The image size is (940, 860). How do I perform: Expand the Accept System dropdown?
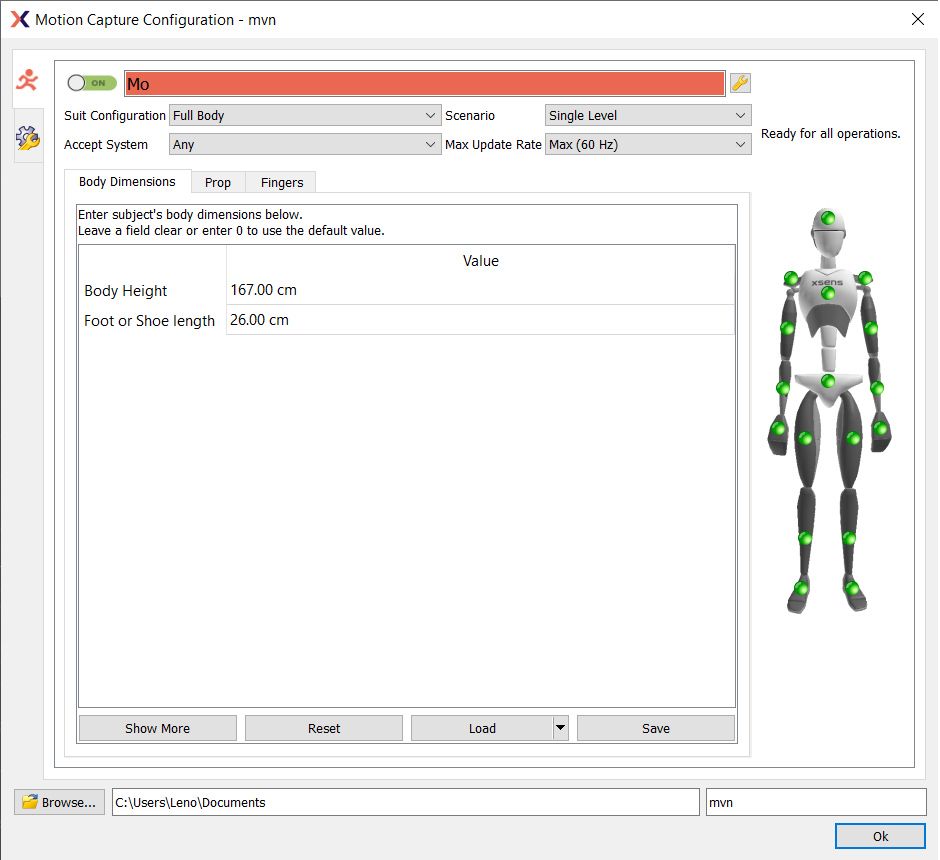pos(304,145)
